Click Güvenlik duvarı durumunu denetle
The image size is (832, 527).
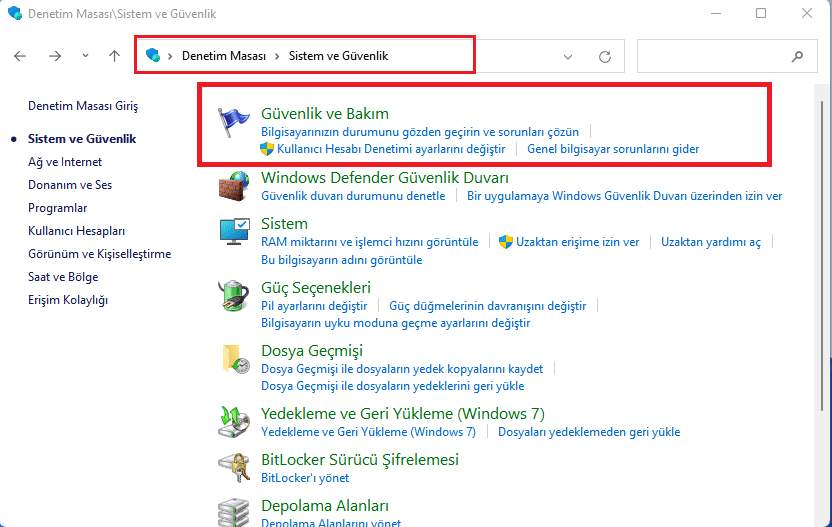click(353, 196)
